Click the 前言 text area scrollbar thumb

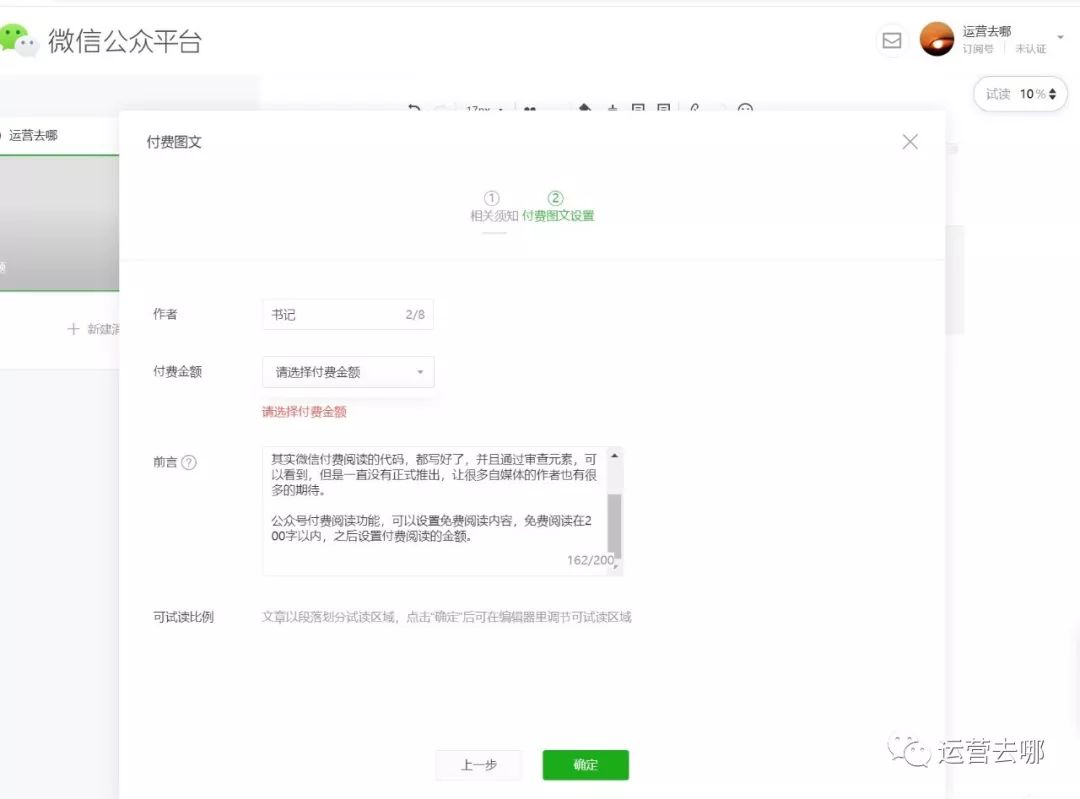point(614,525)
